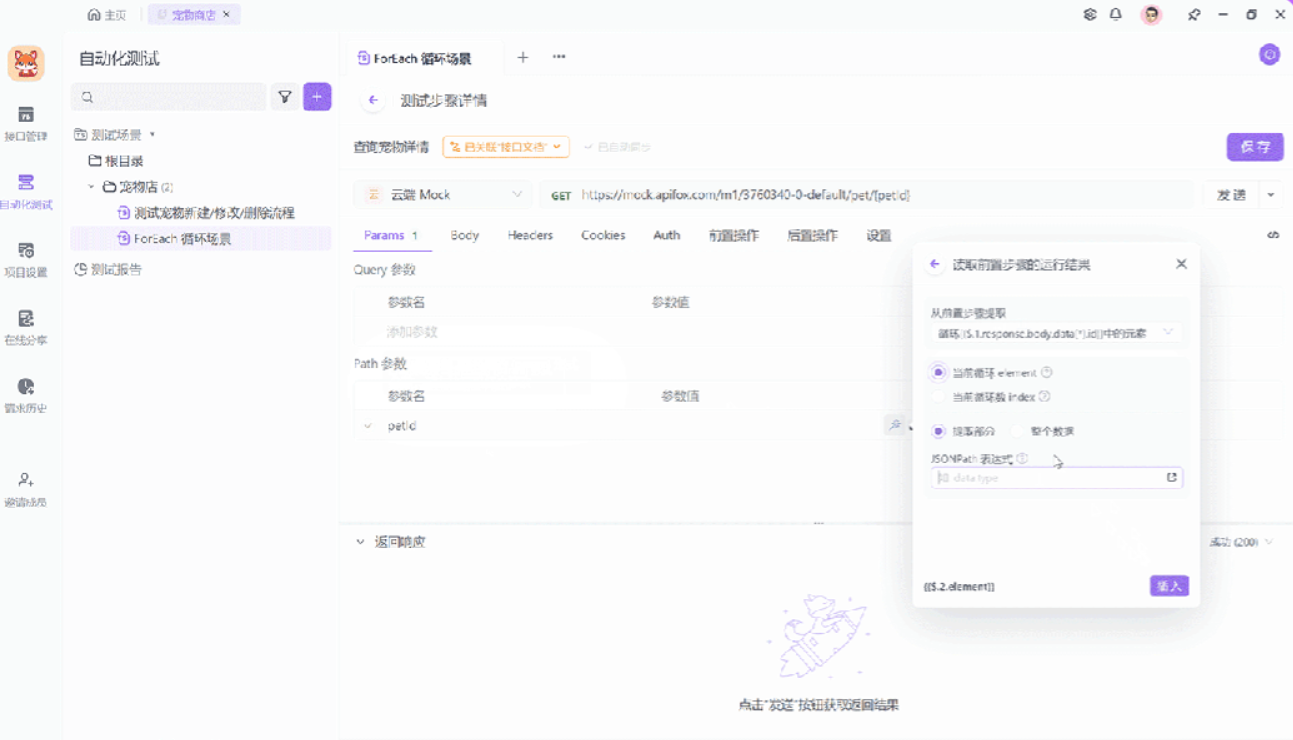Expand the petId parameter row

coord(367,425)
